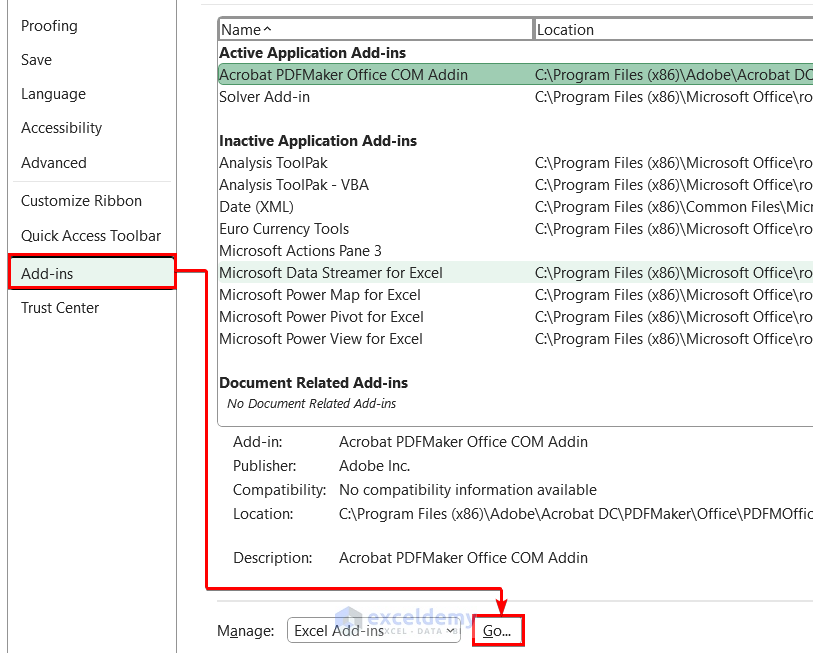Open the Proofing options category
Viewport: 813px width, 653px height.
click(x=49, y=26)
